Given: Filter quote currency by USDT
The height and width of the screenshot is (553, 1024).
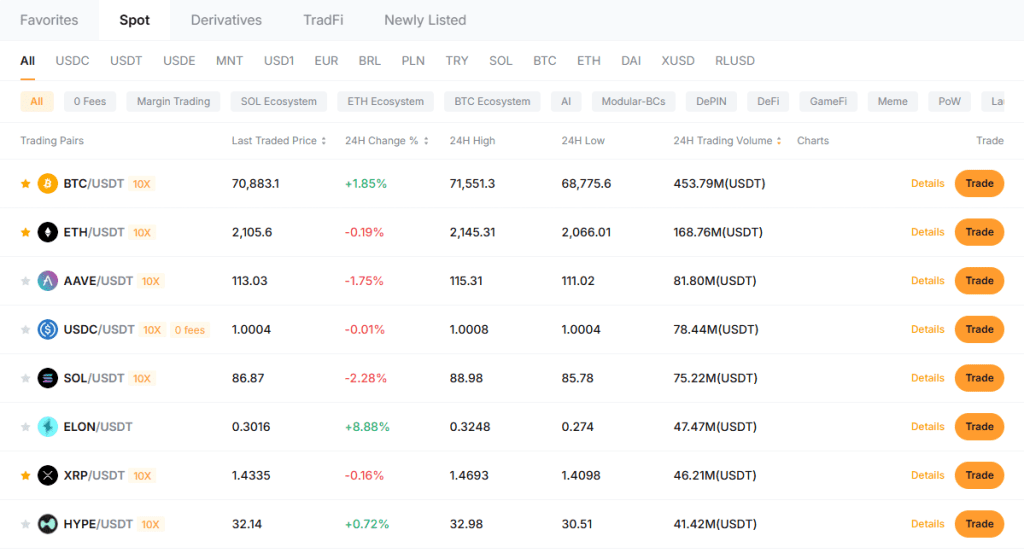Looking at the screenshot, I should (x=126, y=61).
